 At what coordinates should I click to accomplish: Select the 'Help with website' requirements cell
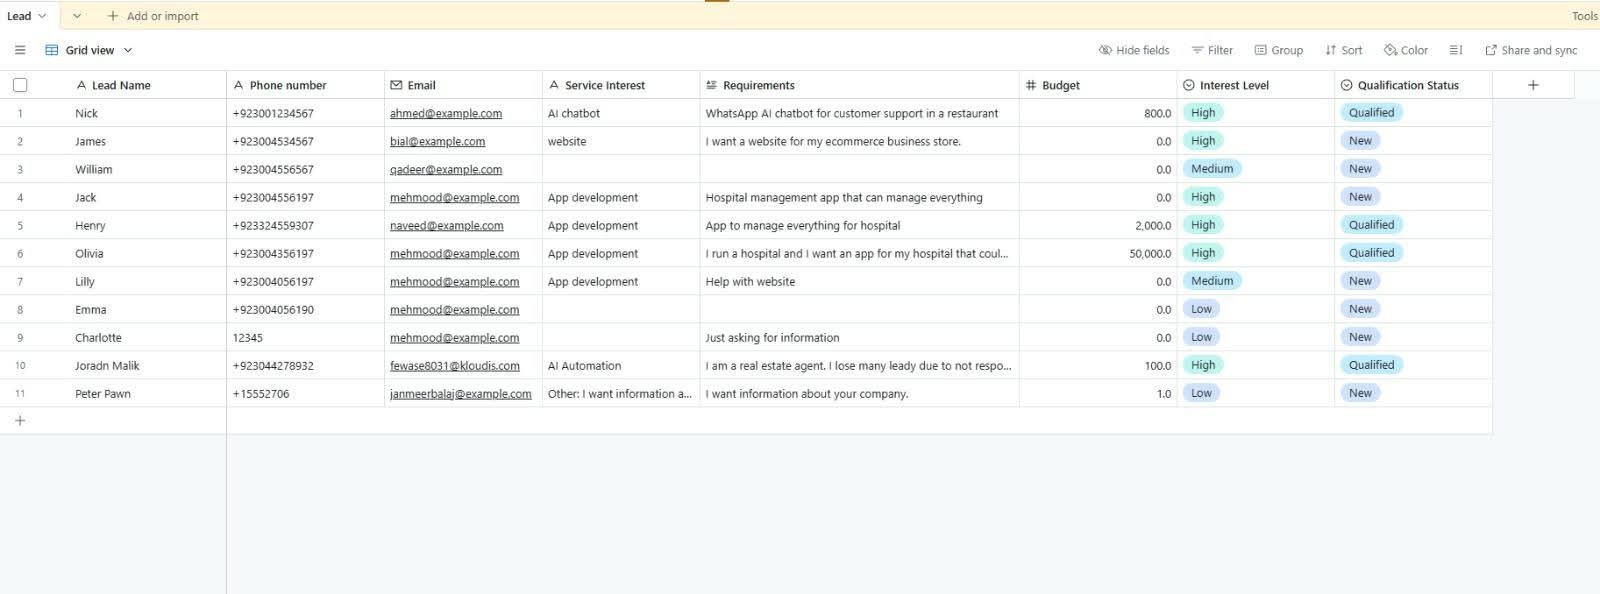860,281
